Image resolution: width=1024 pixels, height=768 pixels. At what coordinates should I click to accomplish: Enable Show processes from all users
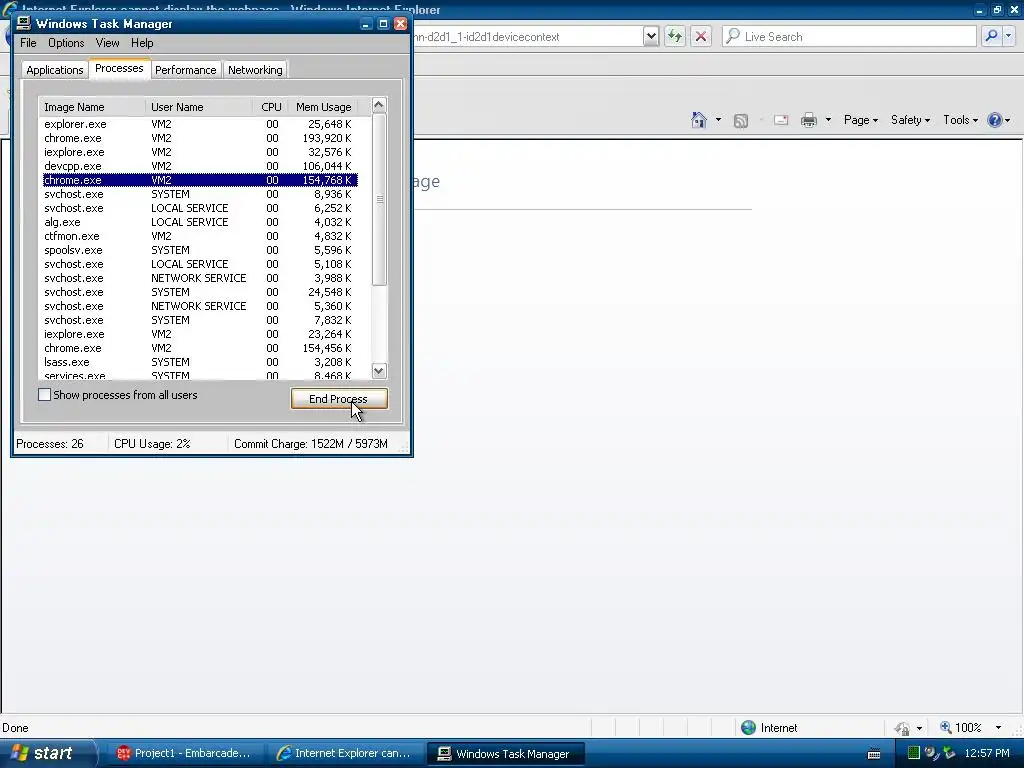[x=44, y=394]
